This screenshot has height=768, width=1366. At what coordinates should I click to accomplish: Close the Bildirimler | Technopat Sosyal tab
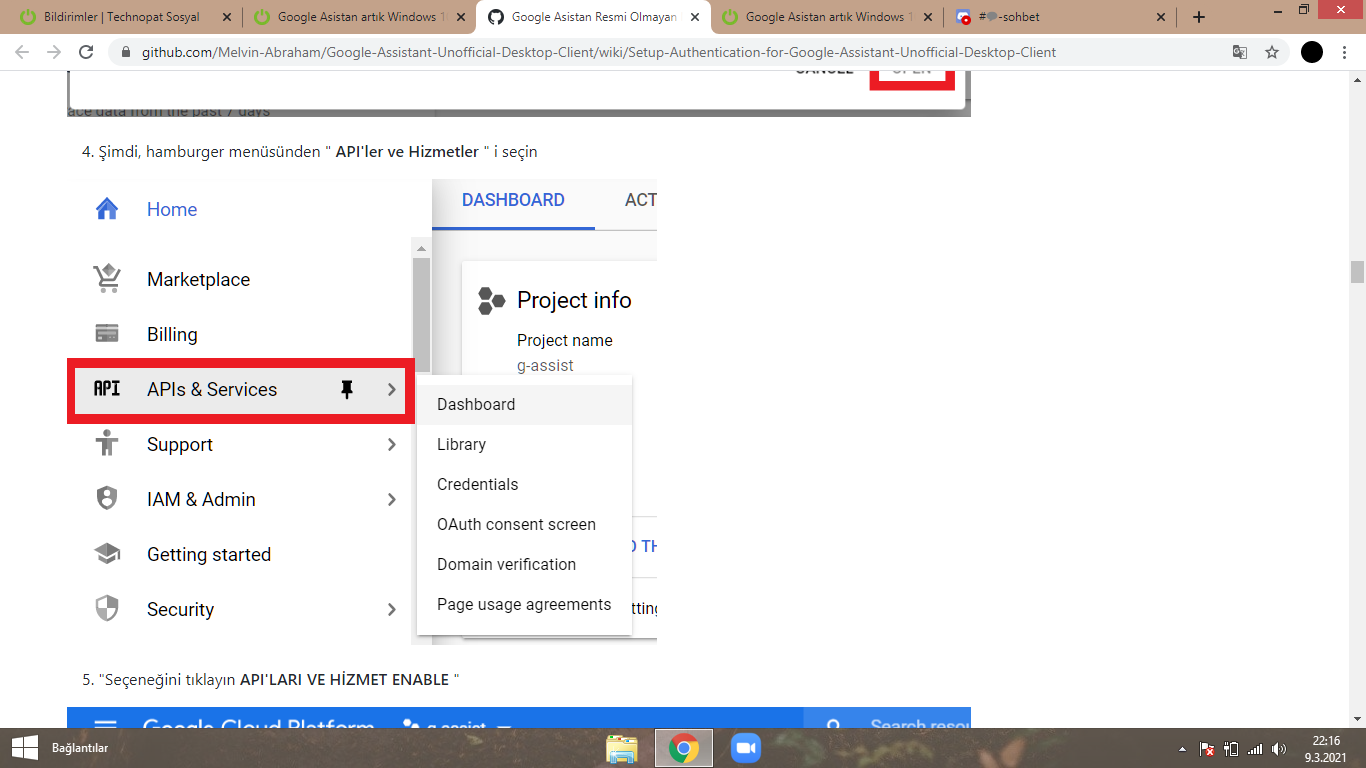[x=226, y=17]
